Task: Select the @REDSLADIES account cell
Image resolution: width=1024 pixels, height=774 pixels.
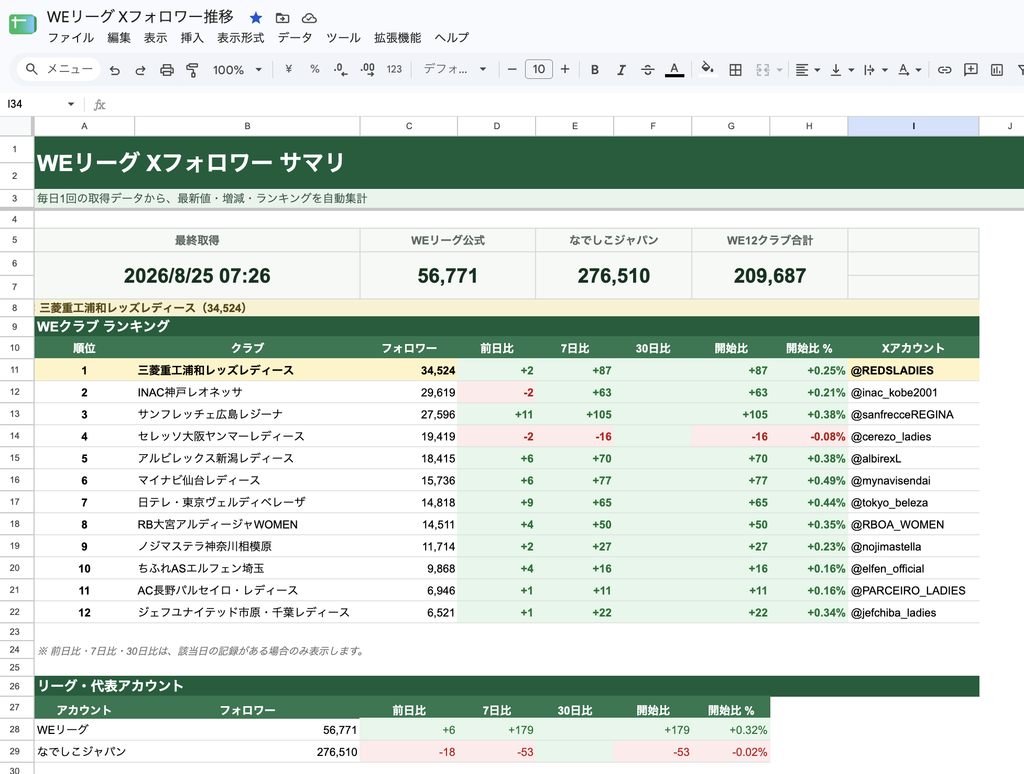Action: (x=913, y=370)
